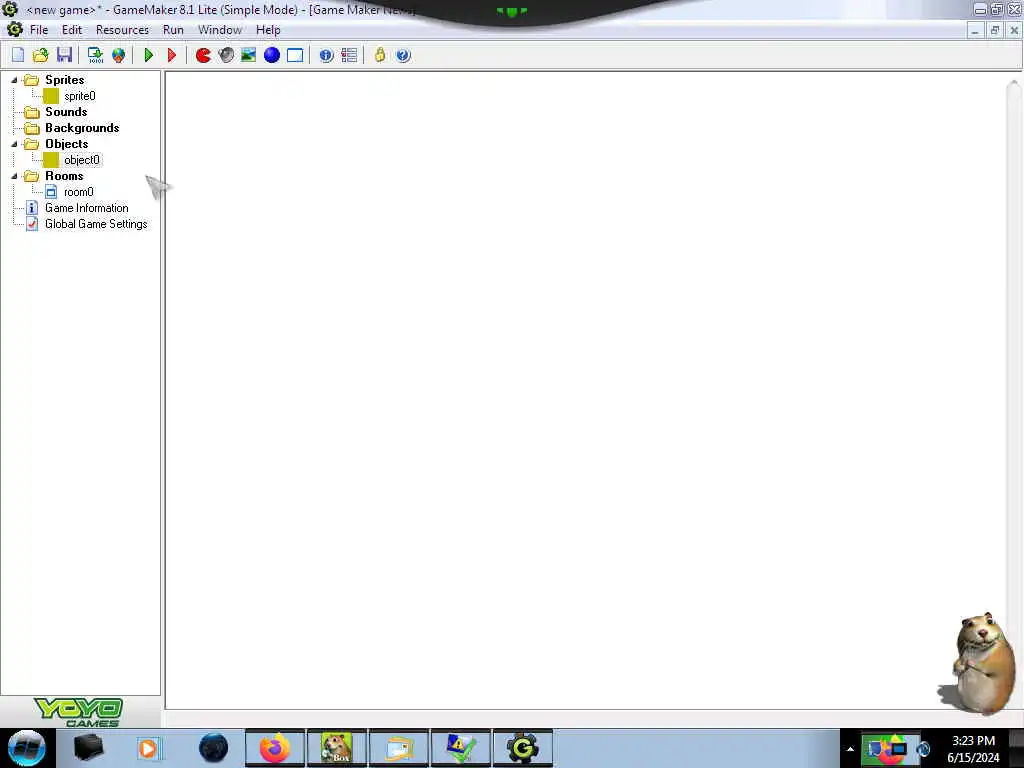Create a sound with speaker icon
This screenshot has width=1024, height=768.
[x=226, y=56]
